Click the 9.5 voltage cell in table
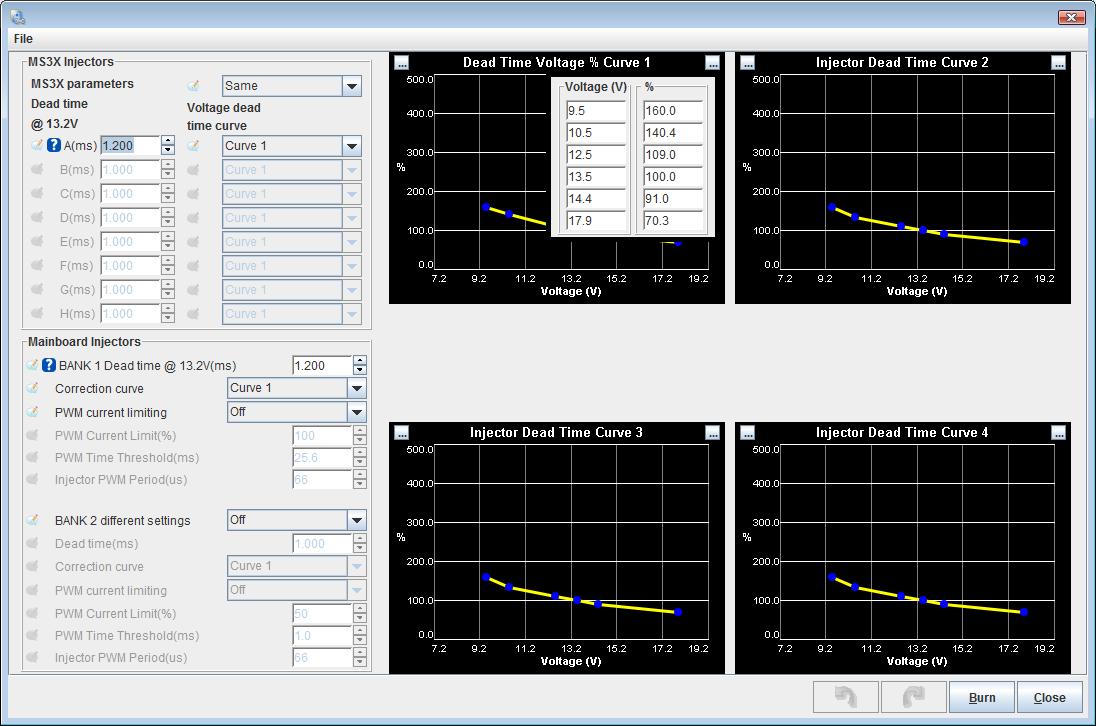This screenshot has width=1096, height=726. (x=595, y=111)
